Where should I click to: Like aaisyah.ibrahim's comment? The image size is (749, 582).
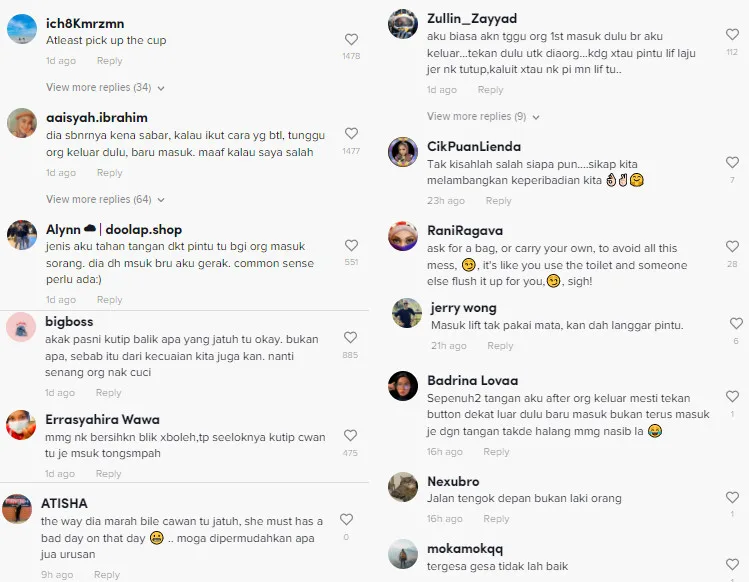(x=351, y=134)
